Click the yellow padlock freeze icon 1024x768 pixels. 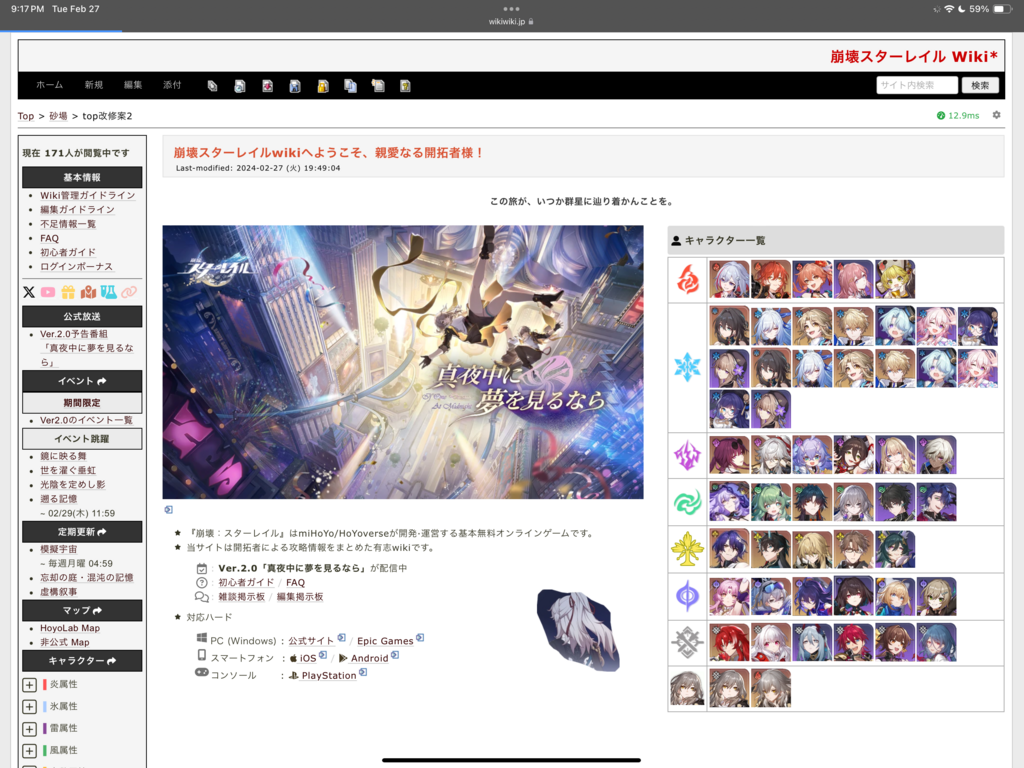323,86
